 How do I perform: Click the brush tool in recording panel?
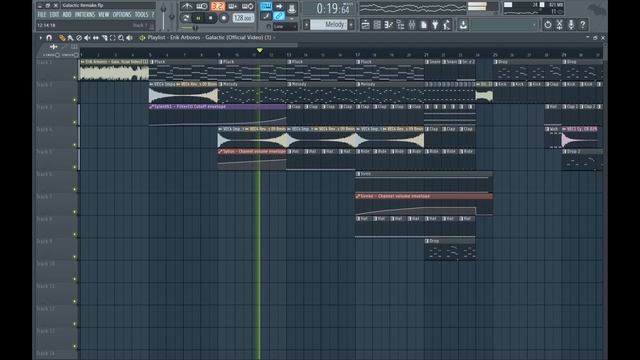tap(266, 16)
